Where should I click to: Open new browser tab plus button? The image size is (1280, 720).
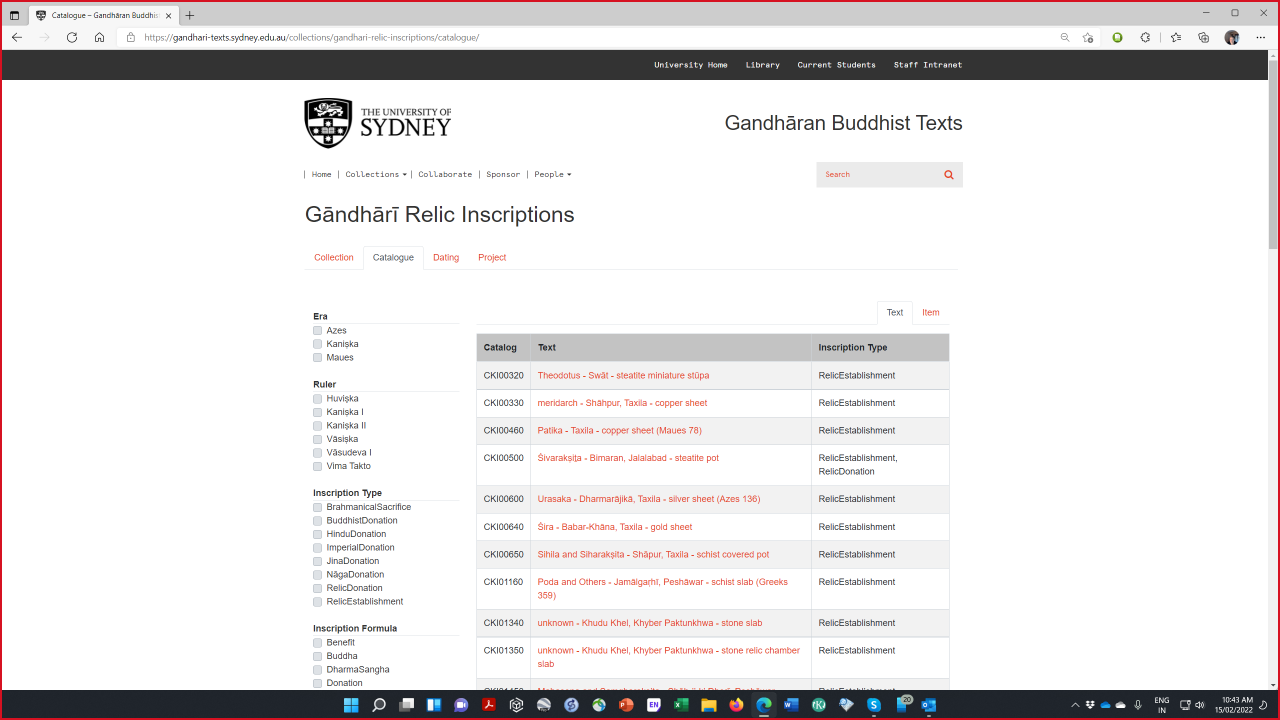190,15
